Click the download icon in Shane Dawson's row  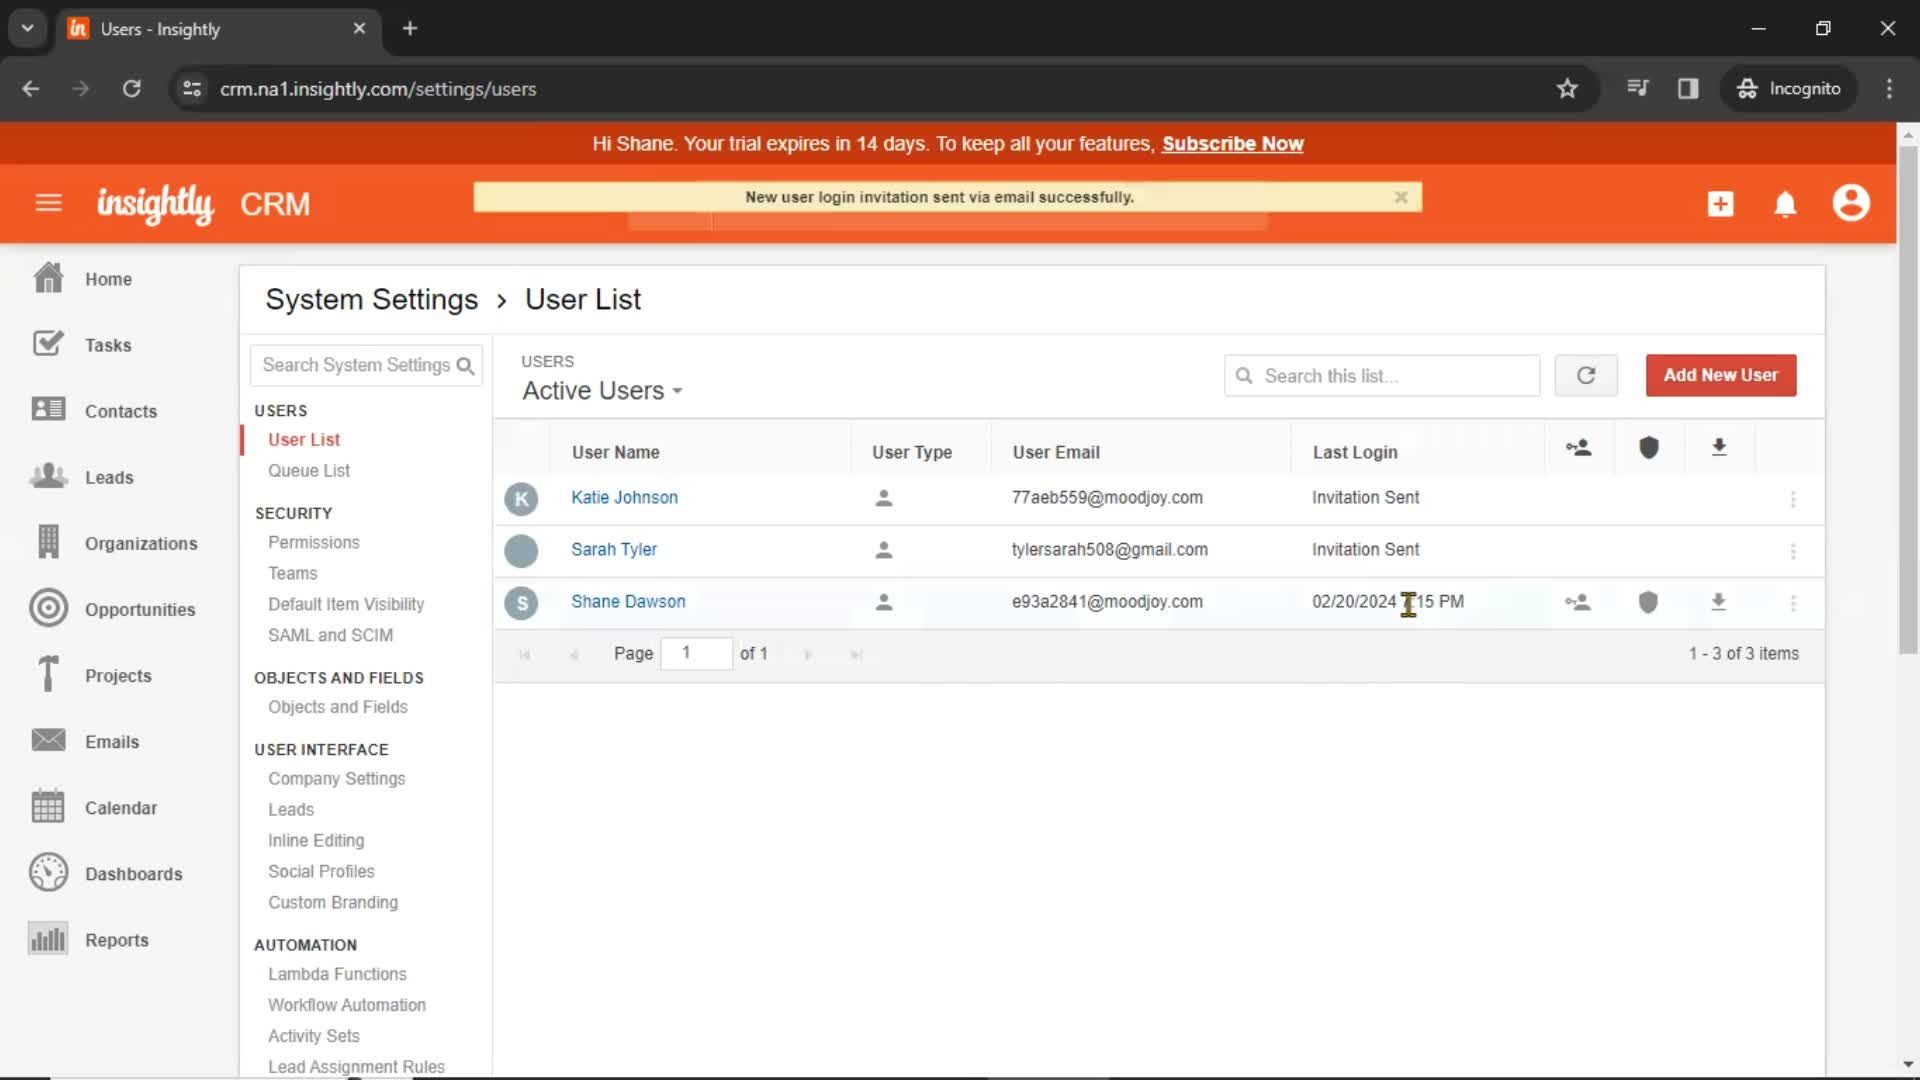1718,602
